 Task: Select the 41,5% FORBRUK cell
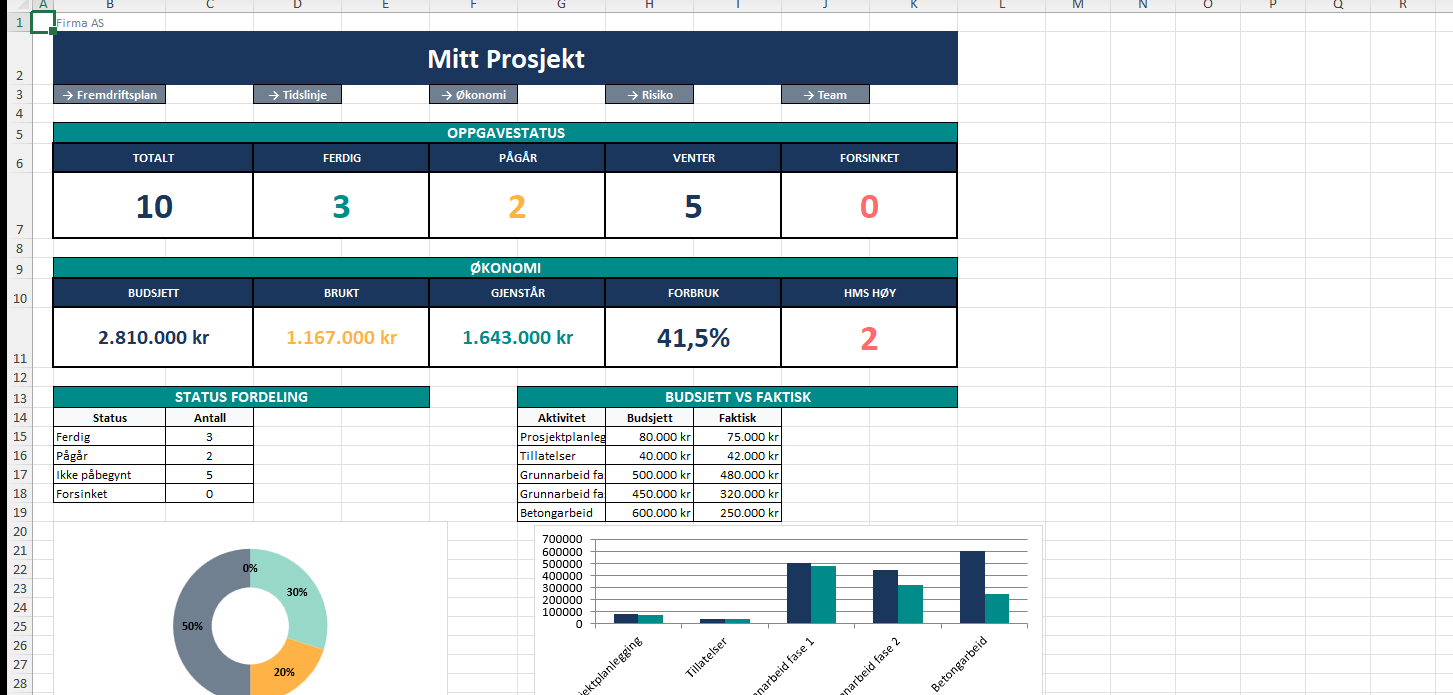pos(692,338)
